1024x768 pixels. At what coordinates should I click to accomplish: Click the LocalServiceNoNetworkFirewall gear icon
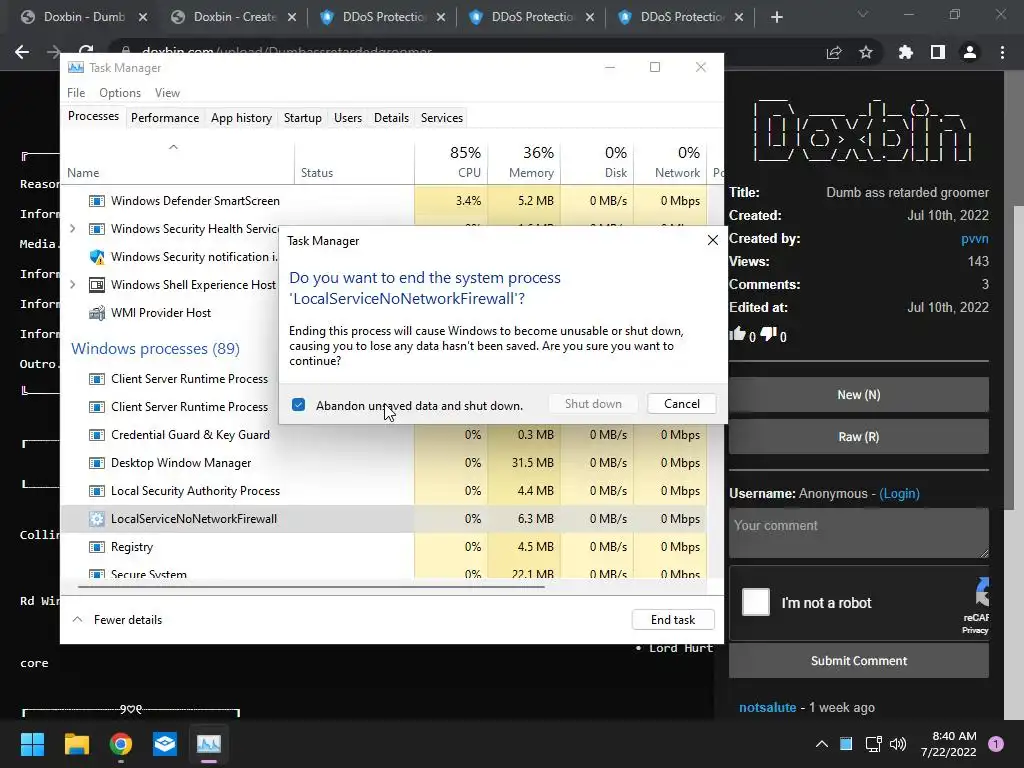click(97, 519)
